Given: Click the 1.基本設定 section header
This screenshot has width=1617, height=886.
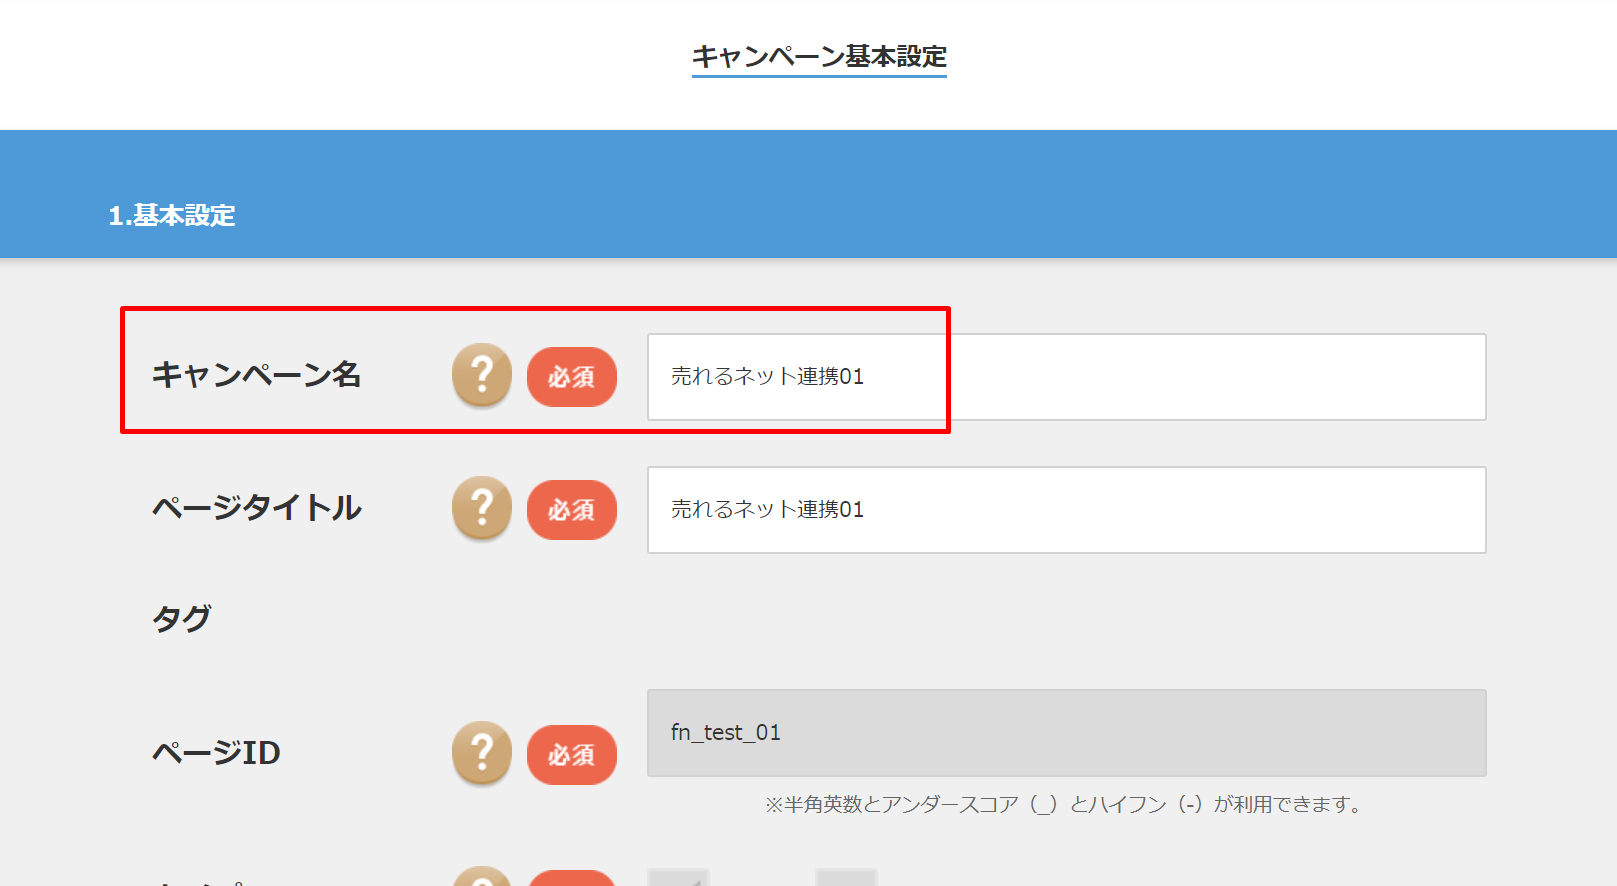Looking at the screenshot, I should [x=172, y=215].
